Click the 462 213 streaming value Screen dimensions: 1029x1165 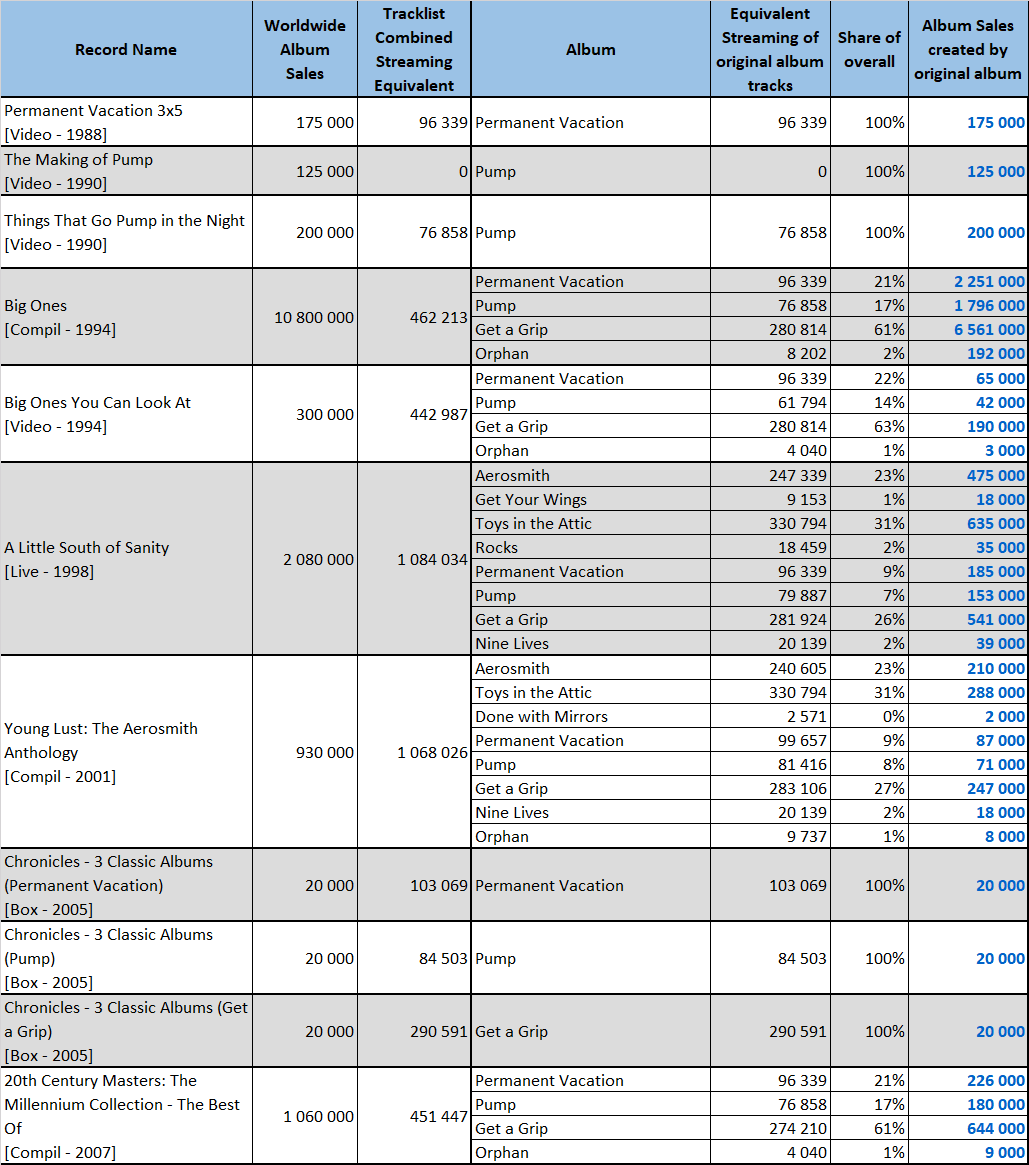[x=439, y=317]
